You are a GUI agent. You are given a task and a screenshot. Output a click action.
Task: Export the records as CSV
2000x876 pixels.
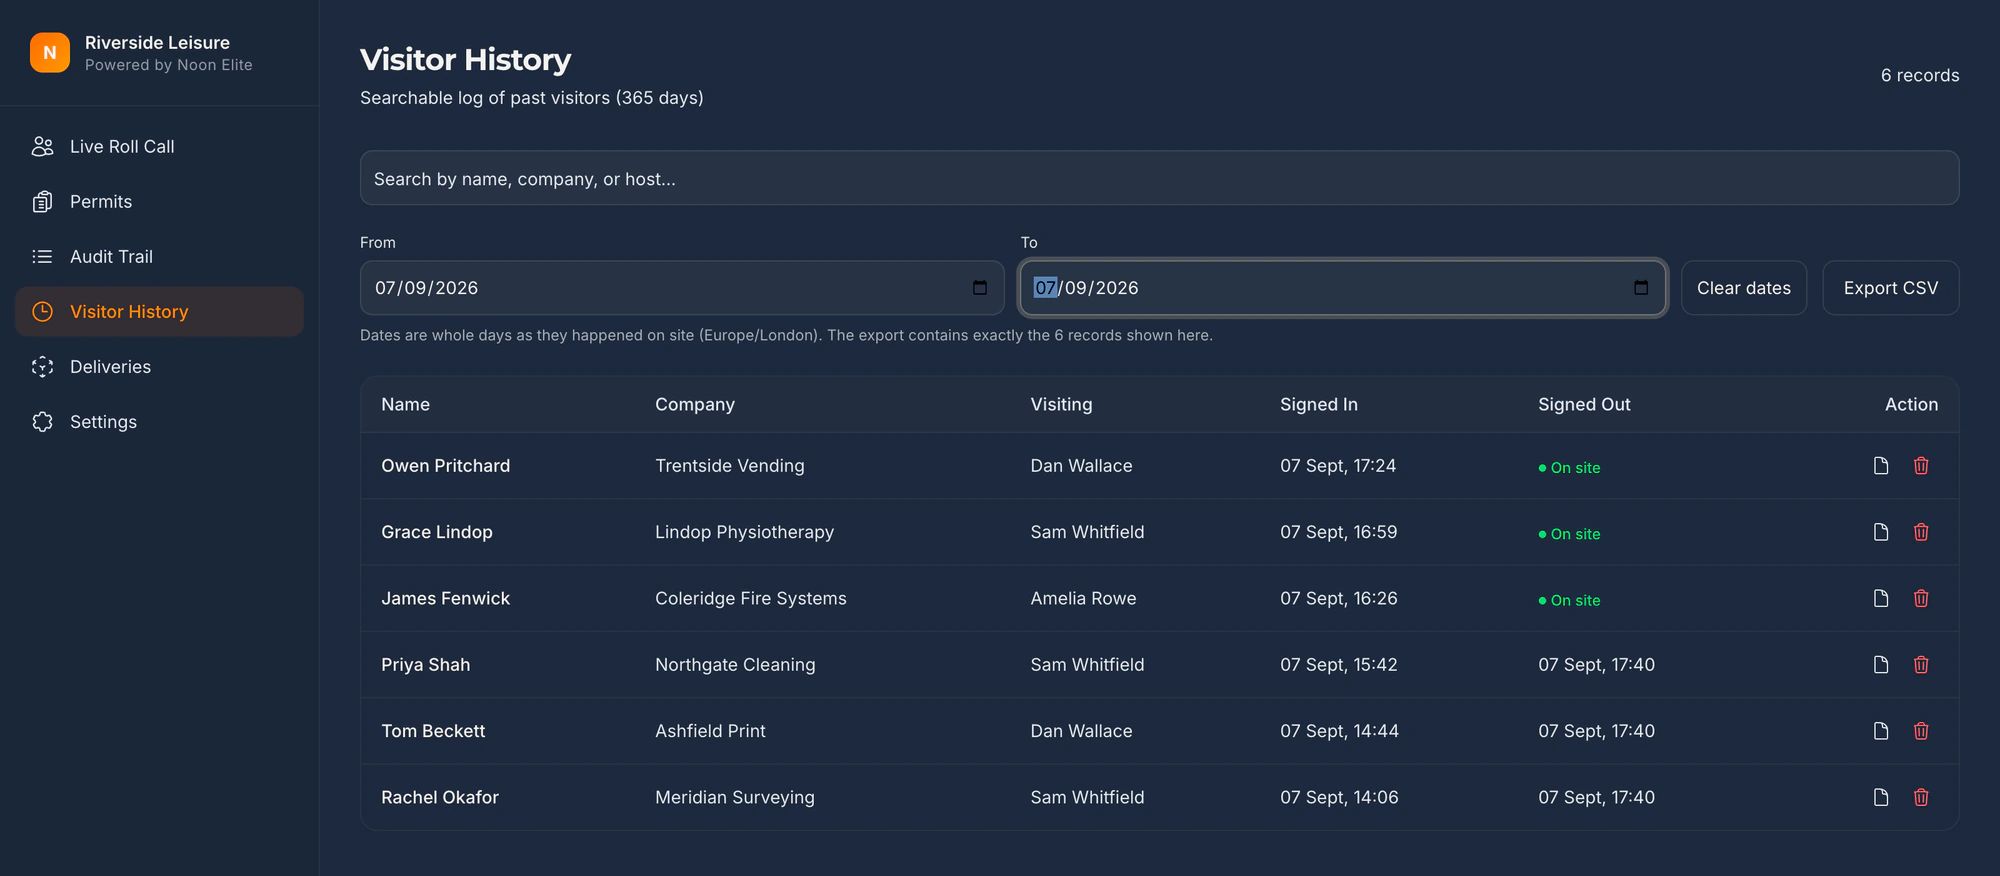click(x=1890, y=288)
